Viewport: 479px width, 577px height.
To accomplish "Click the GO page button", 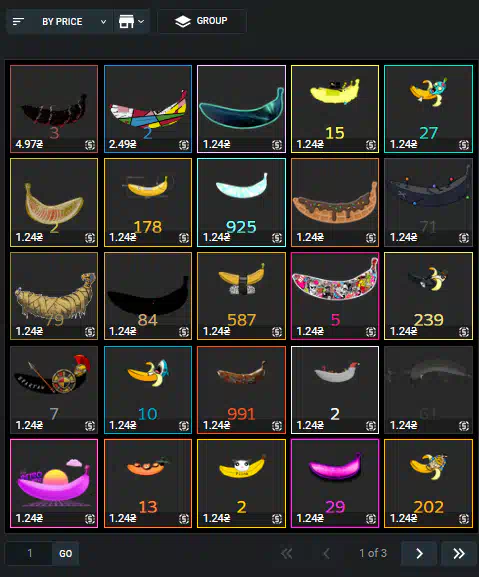I will point(65,553).
